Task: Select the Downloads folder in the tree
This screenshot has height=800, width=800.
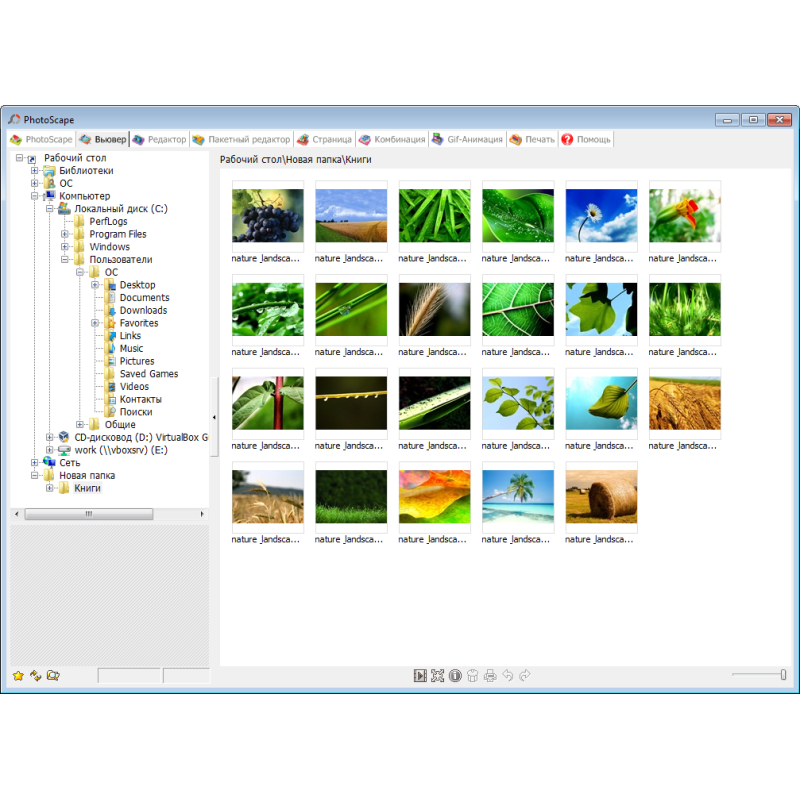Action: point(143,310)
